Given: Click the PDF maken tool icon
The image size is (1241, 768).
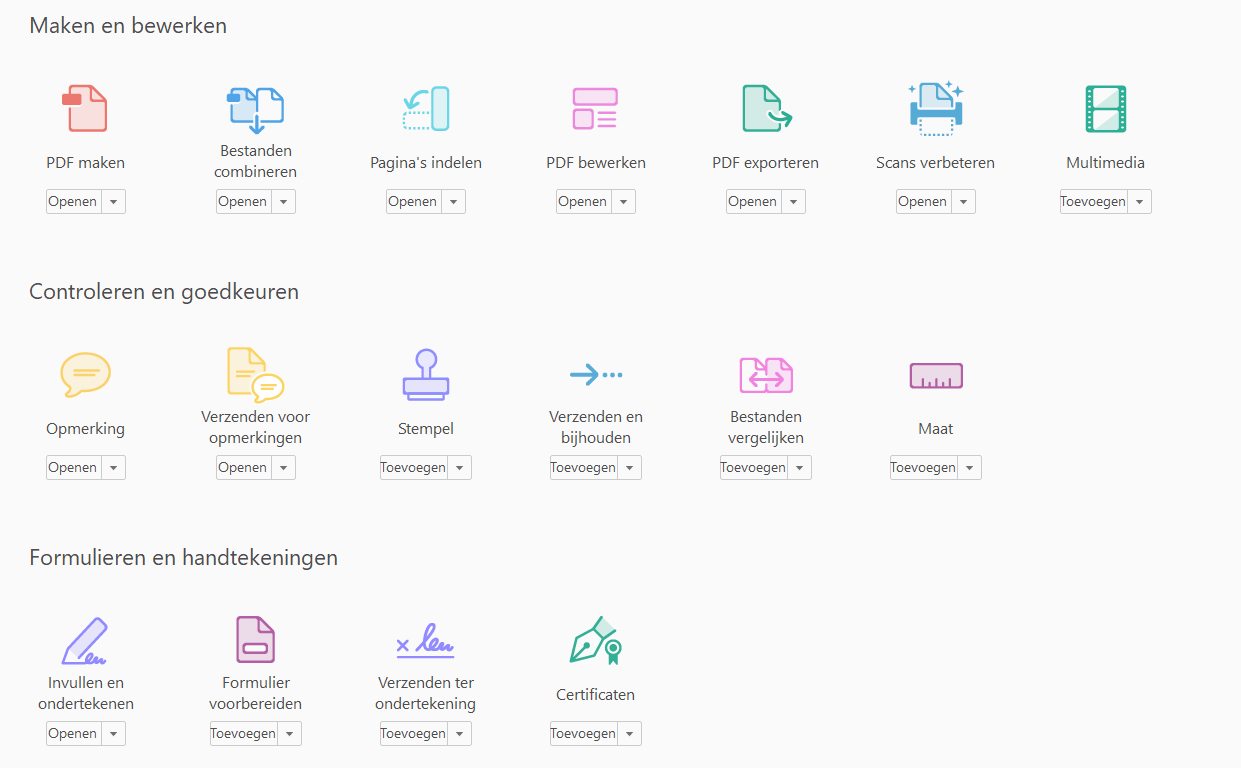Looking at the screenshot, I should tap(85, 109).
